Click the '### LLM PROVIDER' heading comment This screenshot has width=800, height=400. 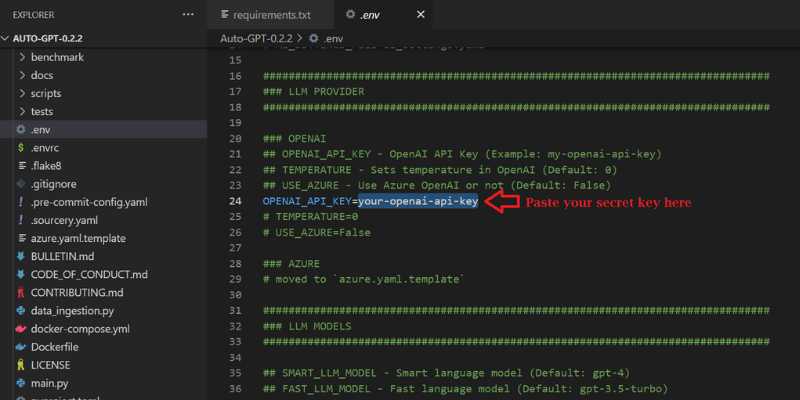(313, 92)
